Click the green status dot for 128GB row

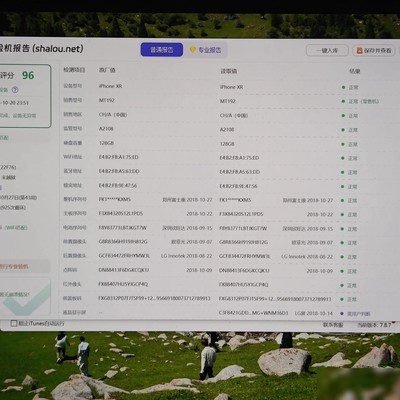pyautogui.click(x=343, y=144)
